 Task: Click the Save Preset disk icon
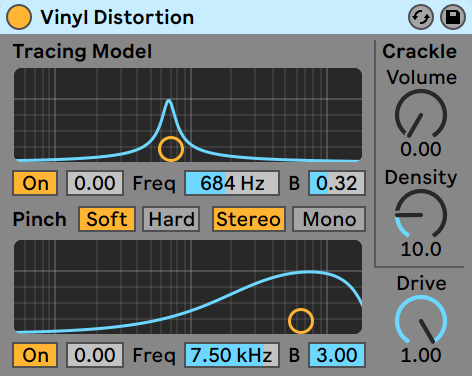coord(453,17)
